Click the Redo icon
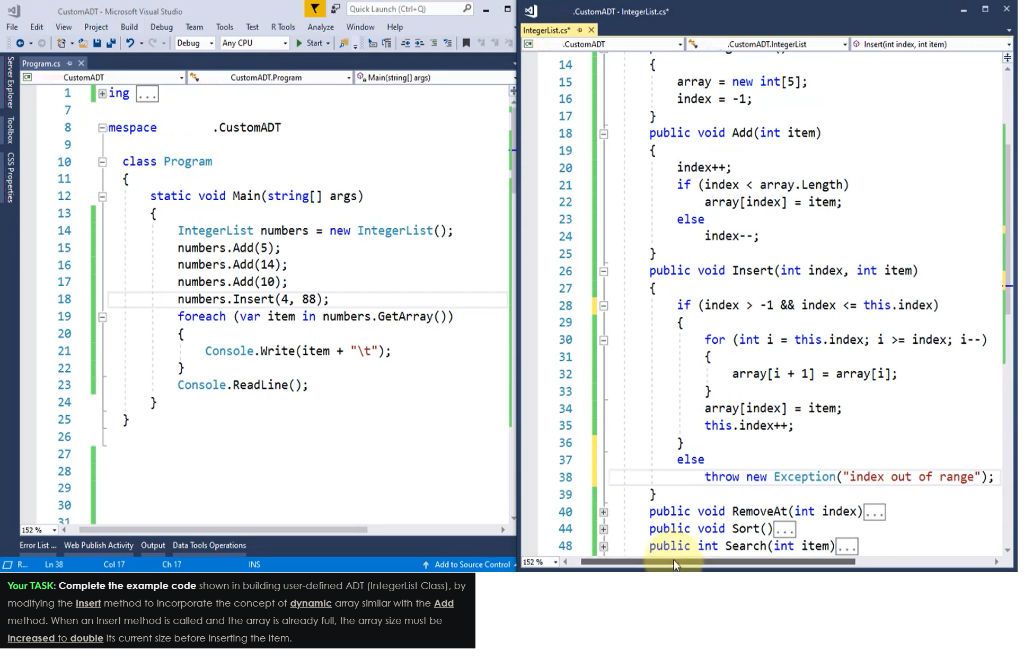 [x=152, y=42]
